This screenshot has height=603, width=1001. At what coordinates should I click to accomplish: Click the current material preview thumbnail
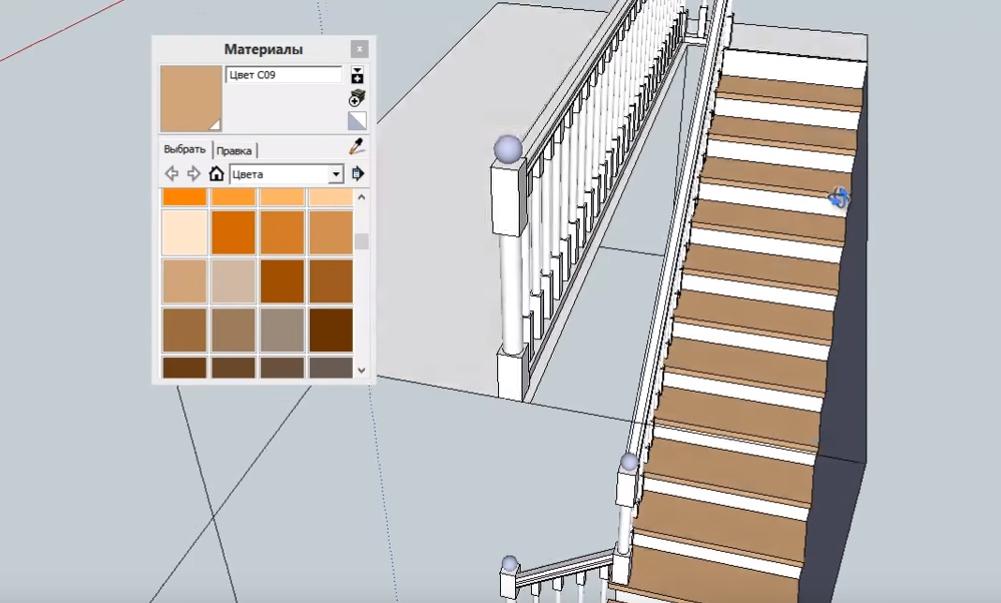[x=191, y=99]
